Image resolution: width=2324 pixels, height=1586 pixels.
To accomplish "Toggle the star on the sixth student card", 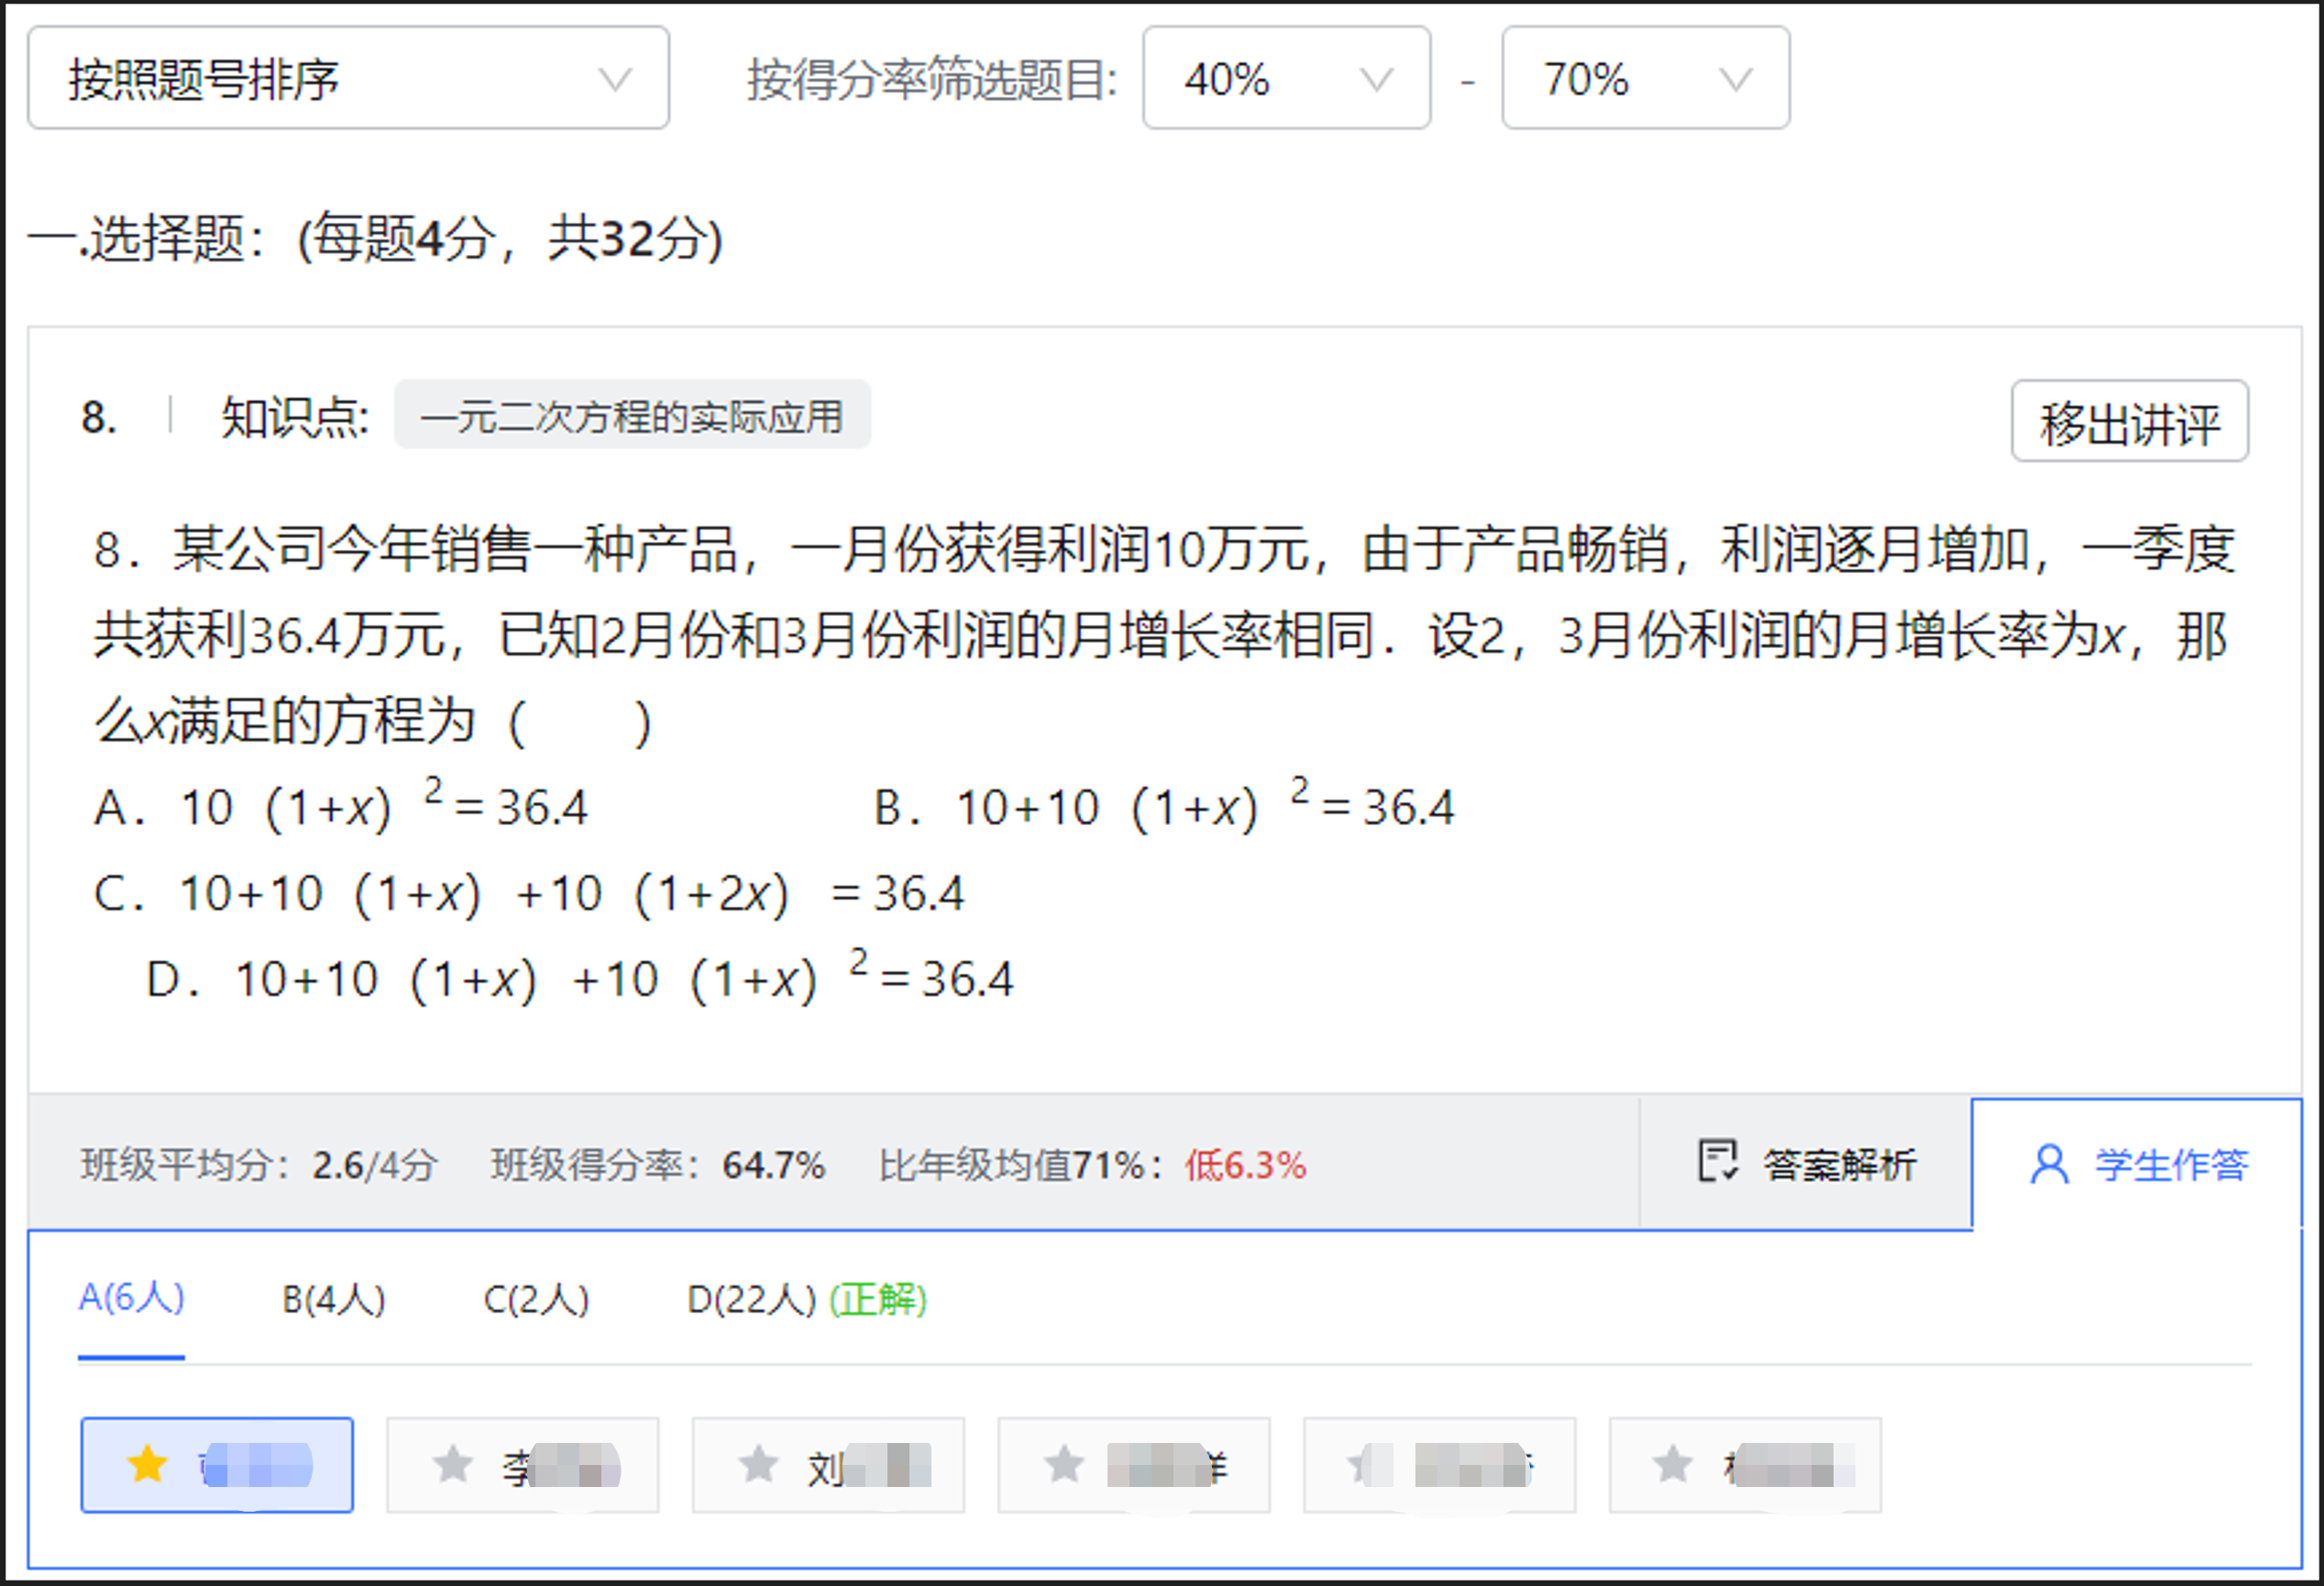I will click(1673, 1465).
